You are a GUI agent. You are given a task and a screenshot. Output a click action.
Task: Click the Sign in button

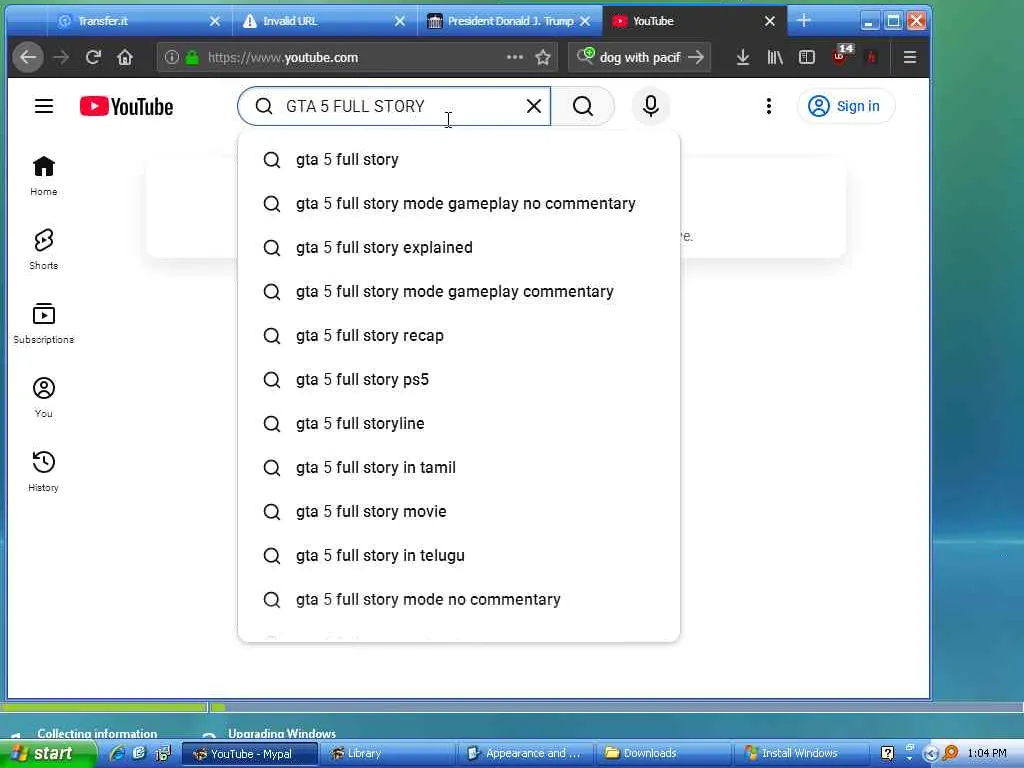click(846, 106)
